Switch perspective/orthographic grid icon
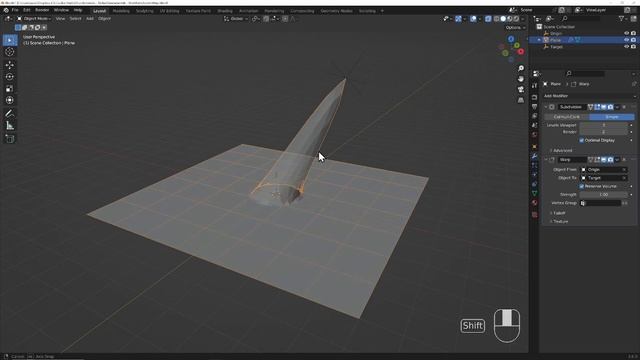This screenshot has width=640, height=360. (521, 100)
